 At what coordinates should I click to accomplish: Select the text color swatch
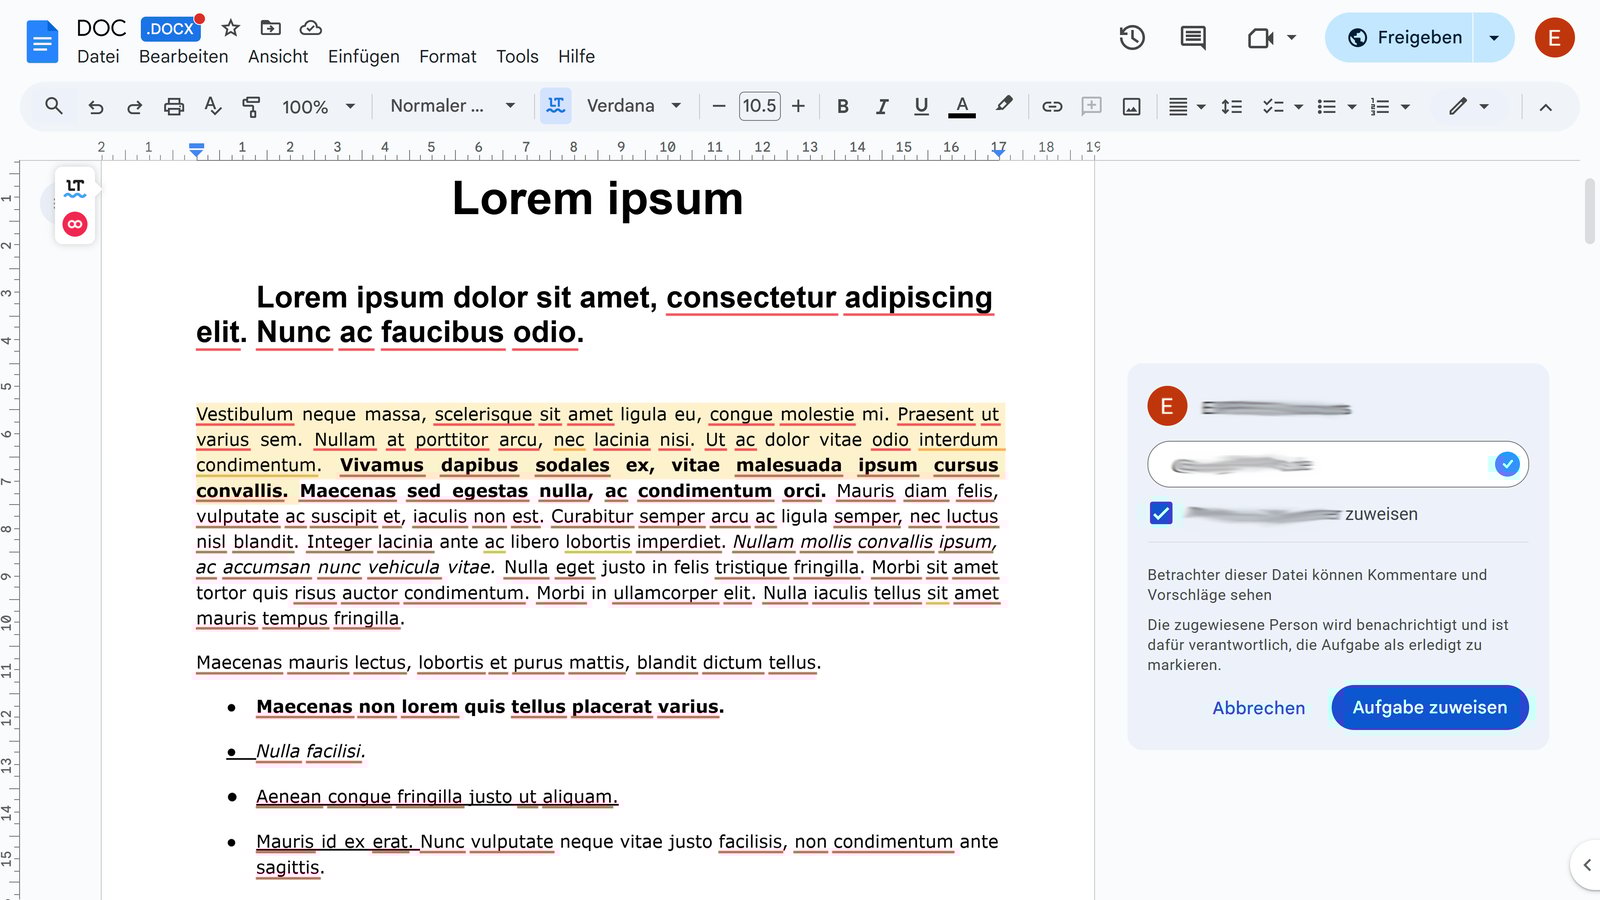coord(960,106)
